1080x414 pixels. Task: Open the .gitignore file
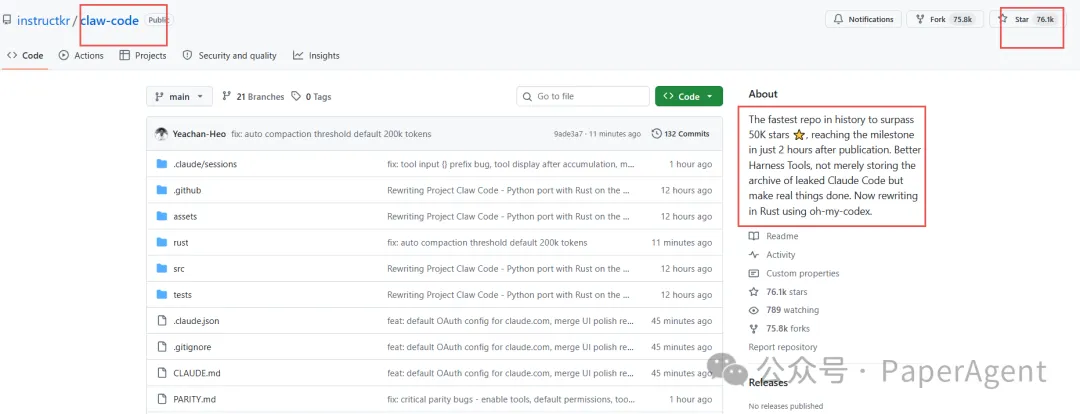192,348
